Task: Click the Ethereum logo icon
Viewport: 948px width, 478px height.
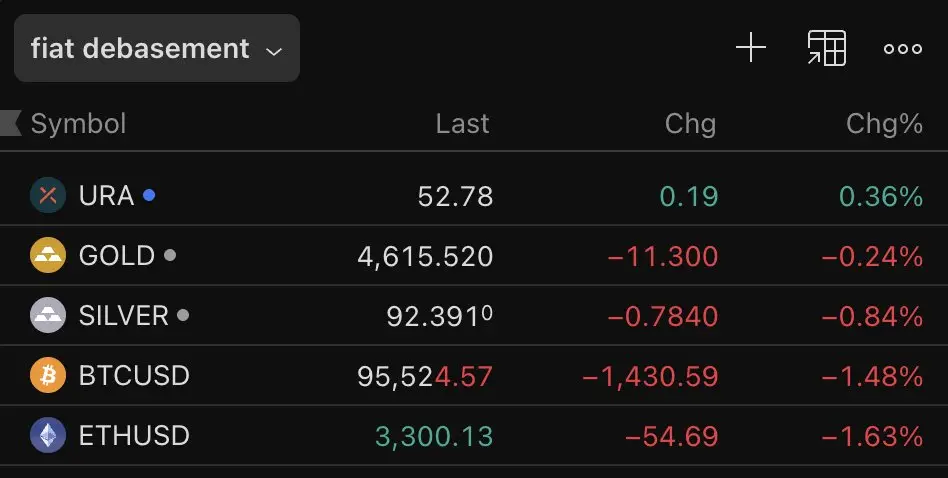Action: 47,436
